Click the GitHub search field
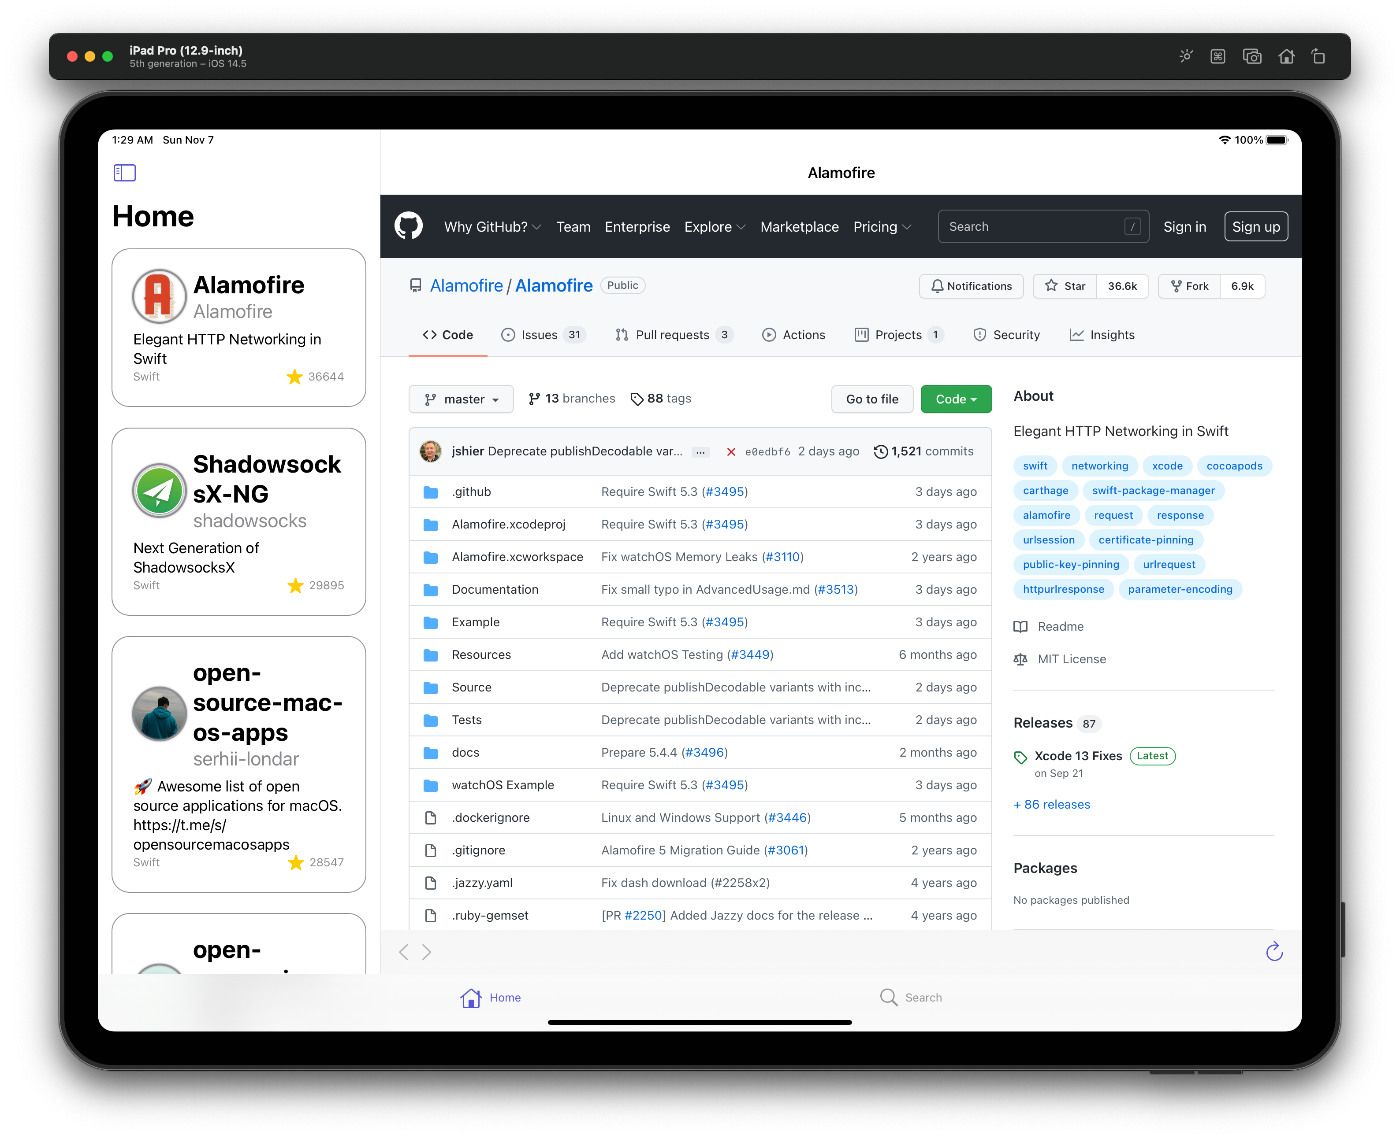The image size is (1400, 1146). [1043, 227]
